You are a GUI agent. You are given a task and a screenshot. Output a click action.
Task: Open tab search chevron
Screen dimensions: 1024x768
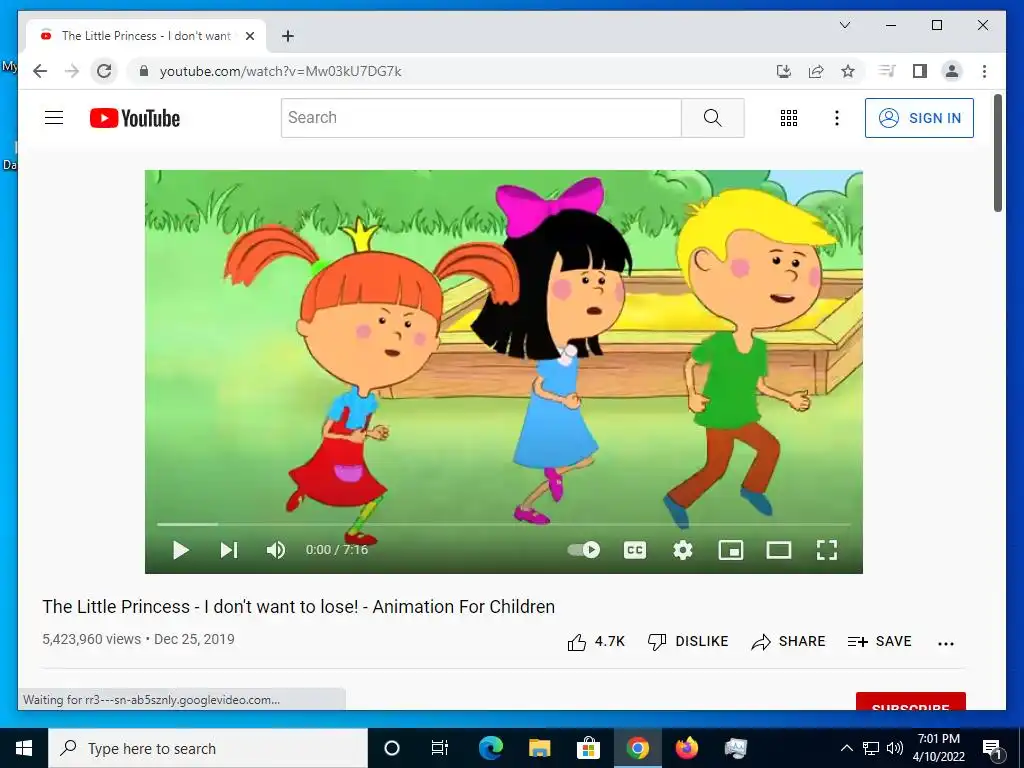pyautogui.click(x=844, y=25)
